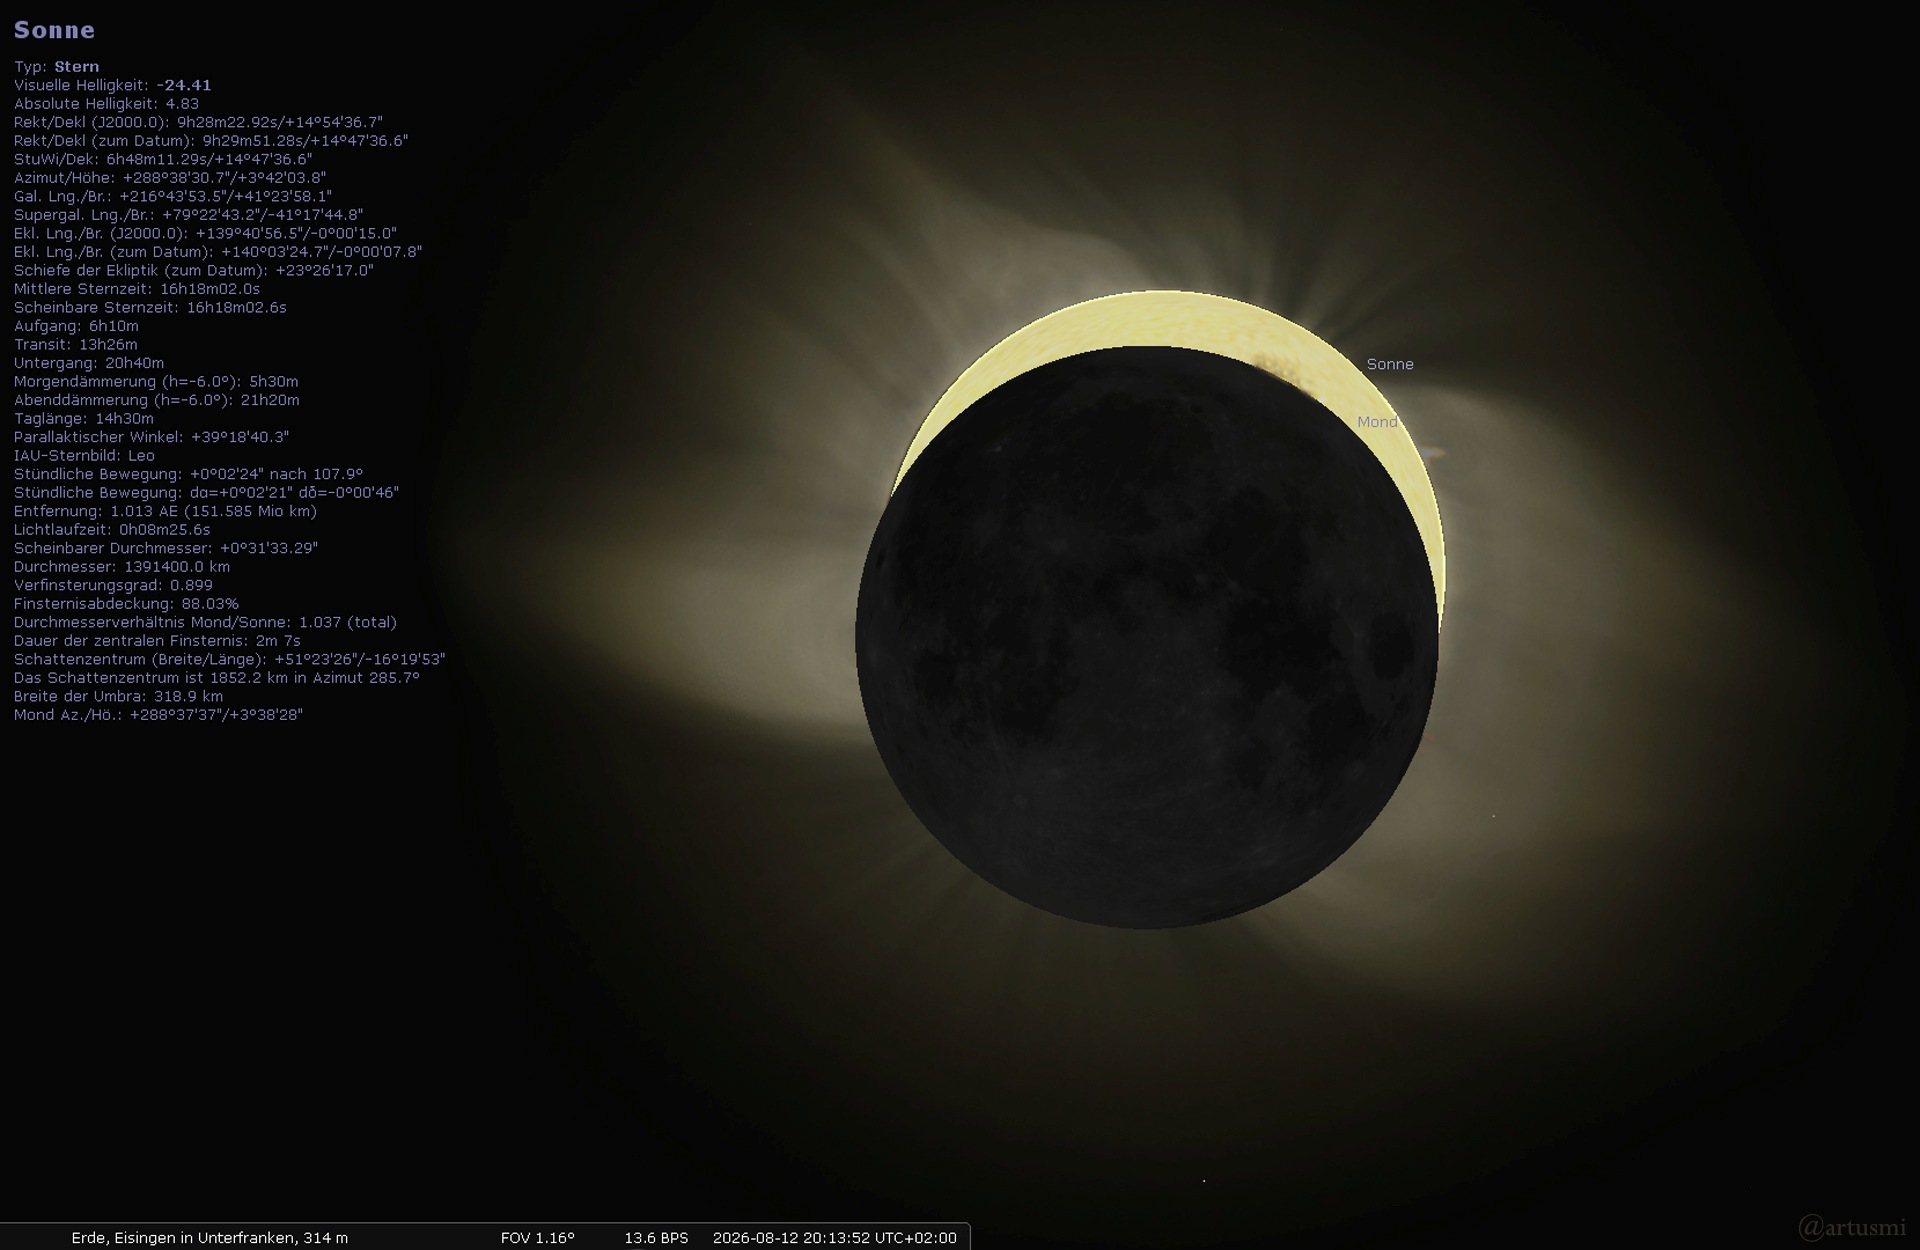Click the FOV 1.16° status entry
1920x1250 pixels.
click(538, 1238)
